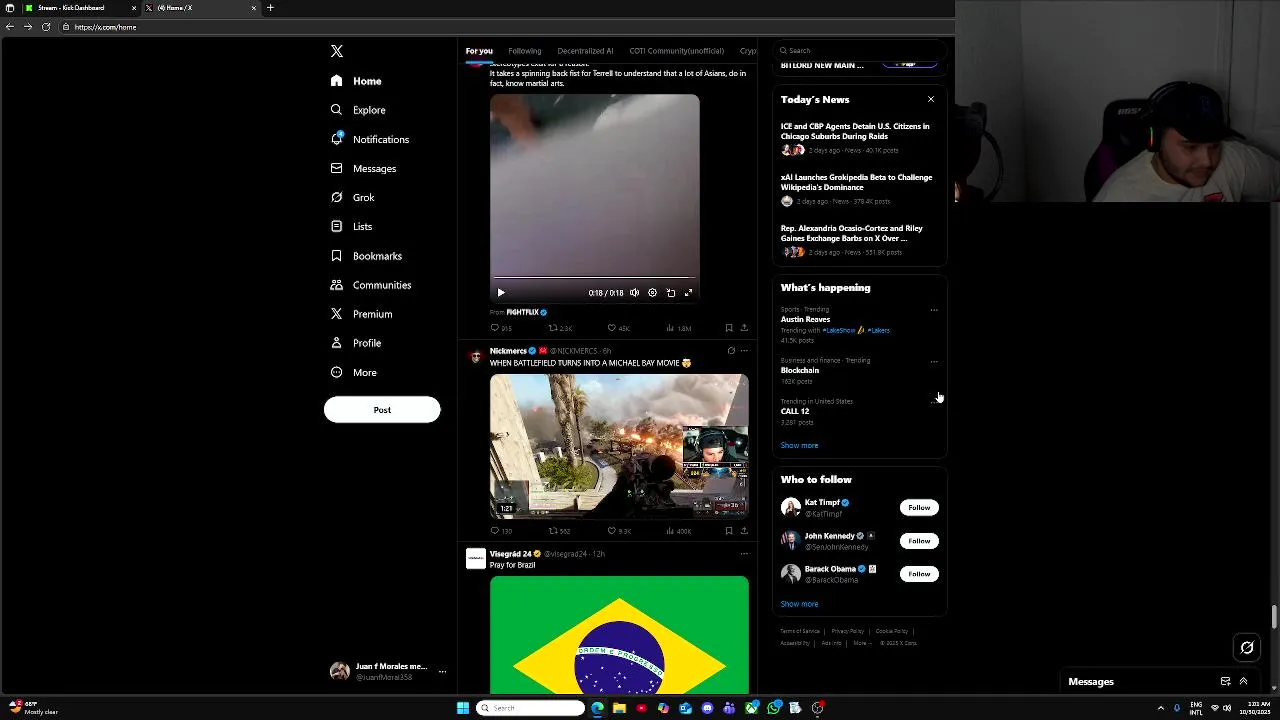Open the floating Grok button

[x=1247, y=648]
